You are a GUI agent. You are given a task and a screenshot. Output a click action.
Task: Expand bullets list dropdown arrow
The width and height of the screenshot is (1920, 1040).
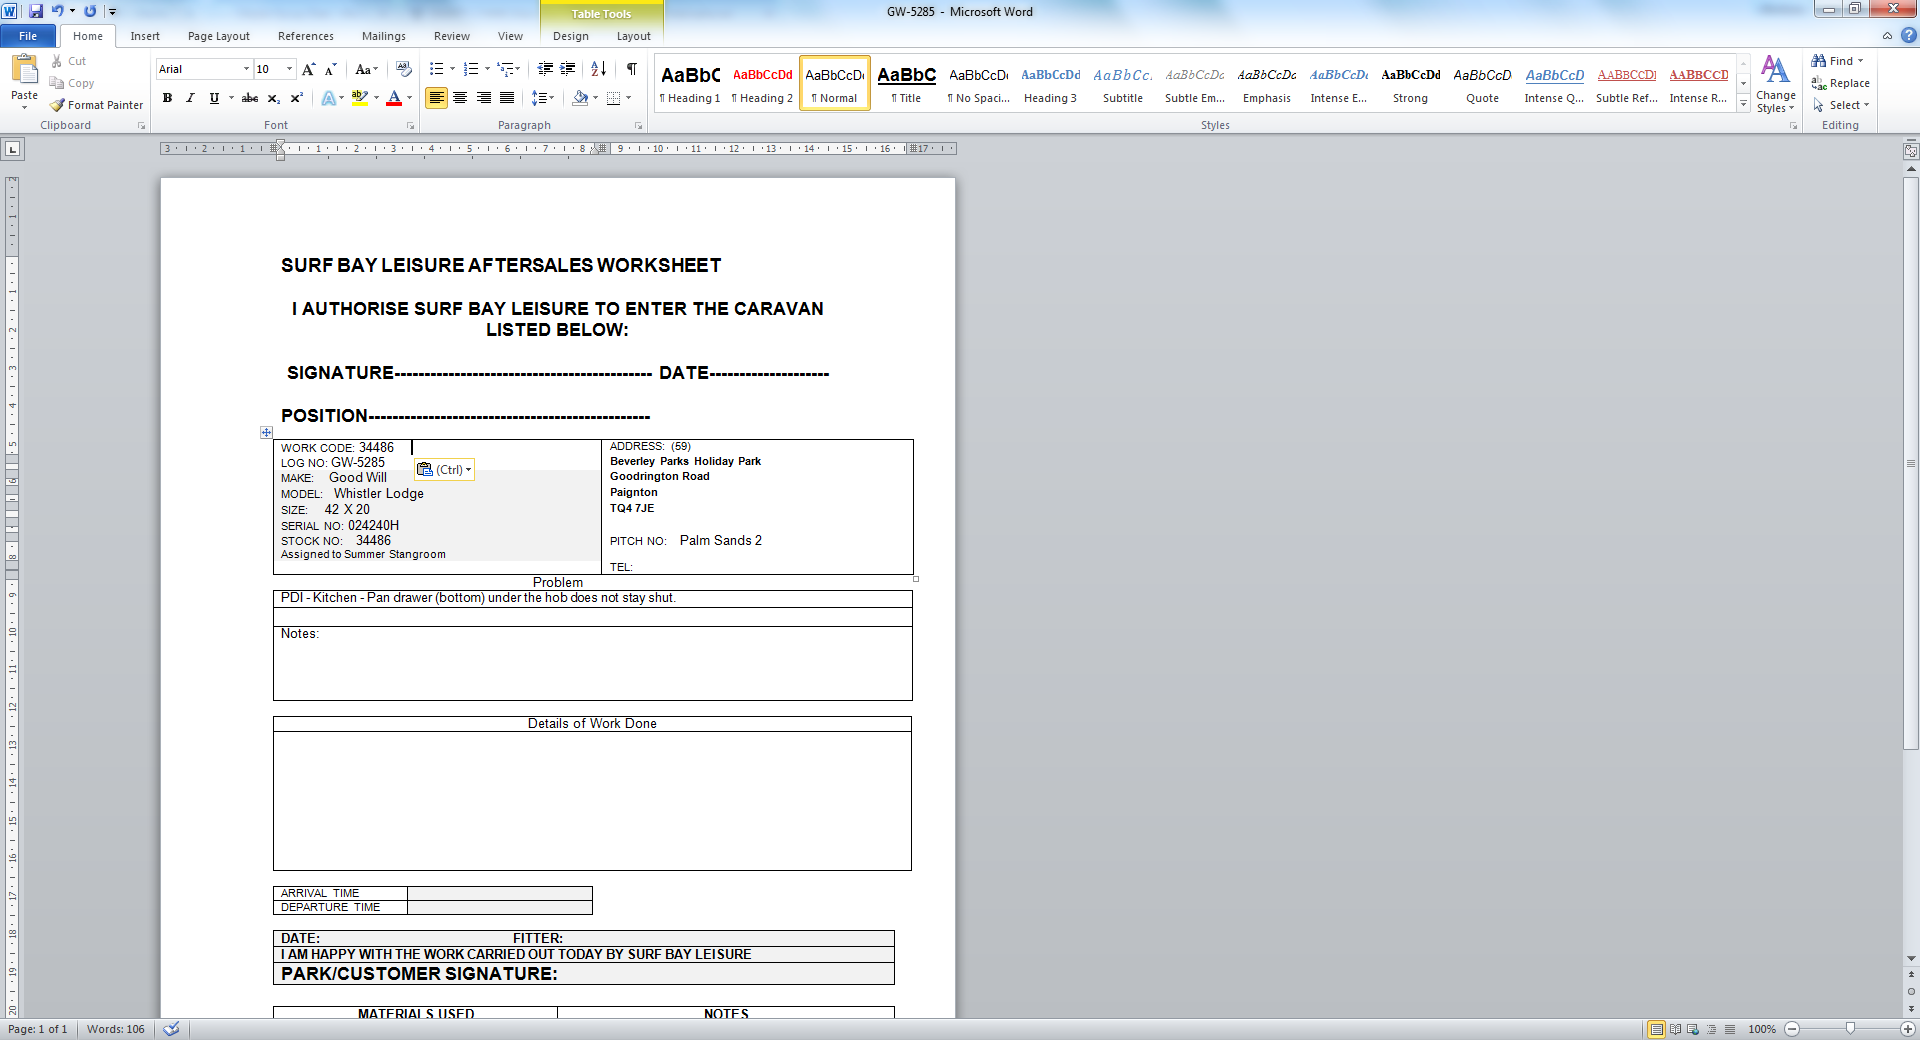coord(452,69)
